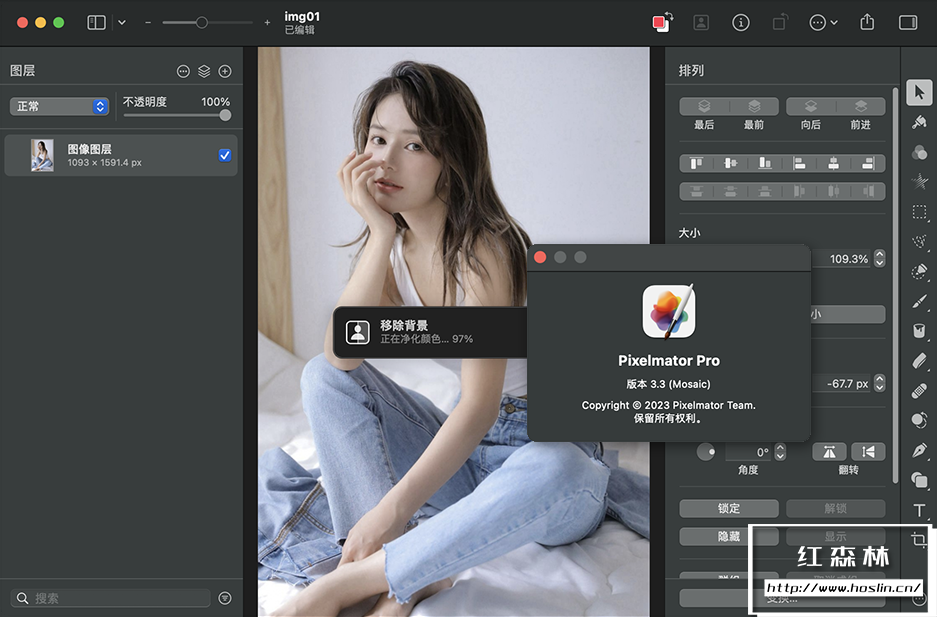This screenshot has height=617, width=937.
Task: Select the Repair bandage tool
Action: tap(919, 390)
